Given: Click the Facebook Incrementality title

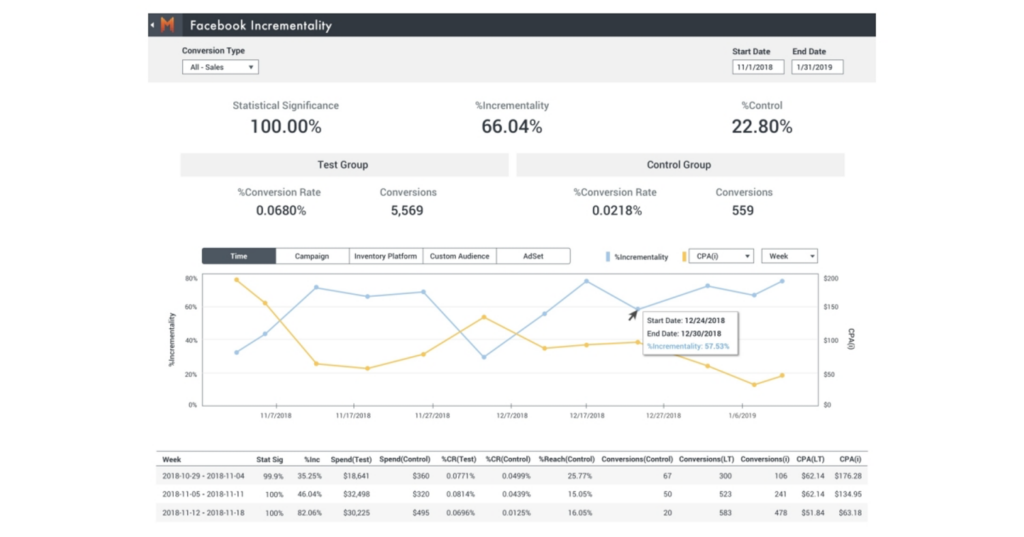Looking at the screenshot, I should coord(261,25).
